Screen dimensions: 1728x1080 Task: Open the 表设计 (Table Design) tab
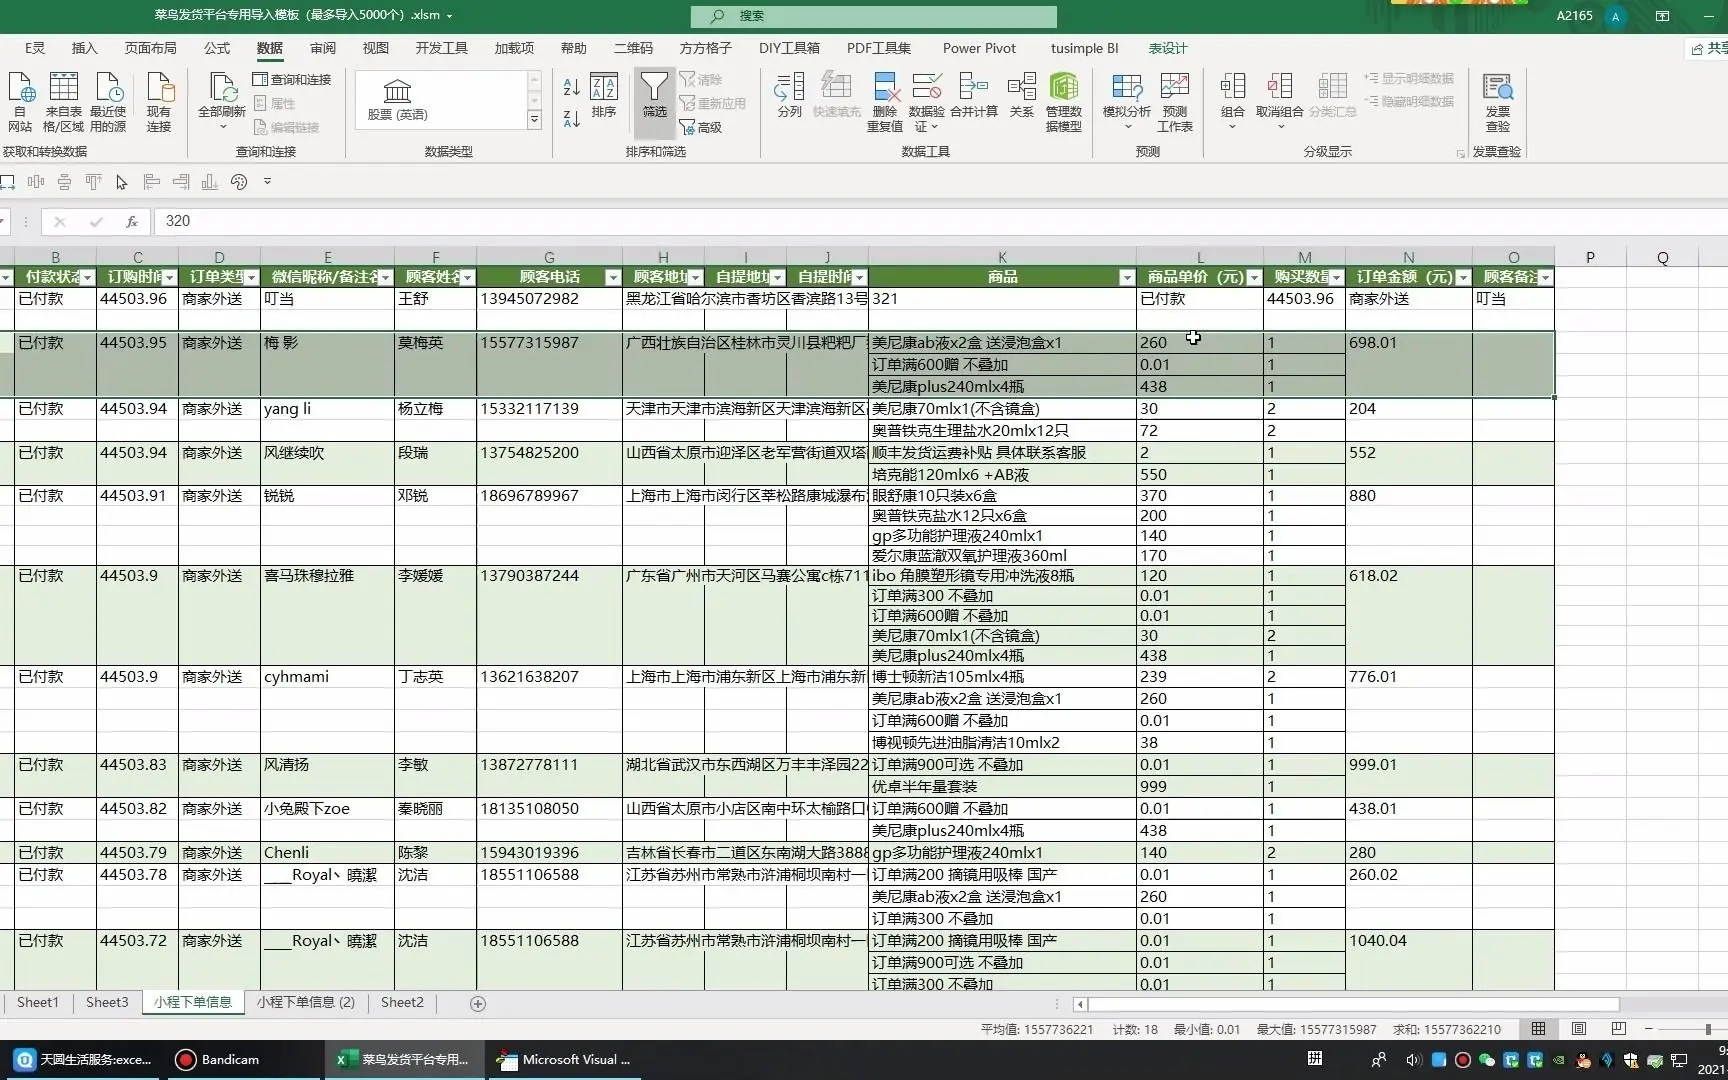pyautogui.click(x=1168, y=48)
